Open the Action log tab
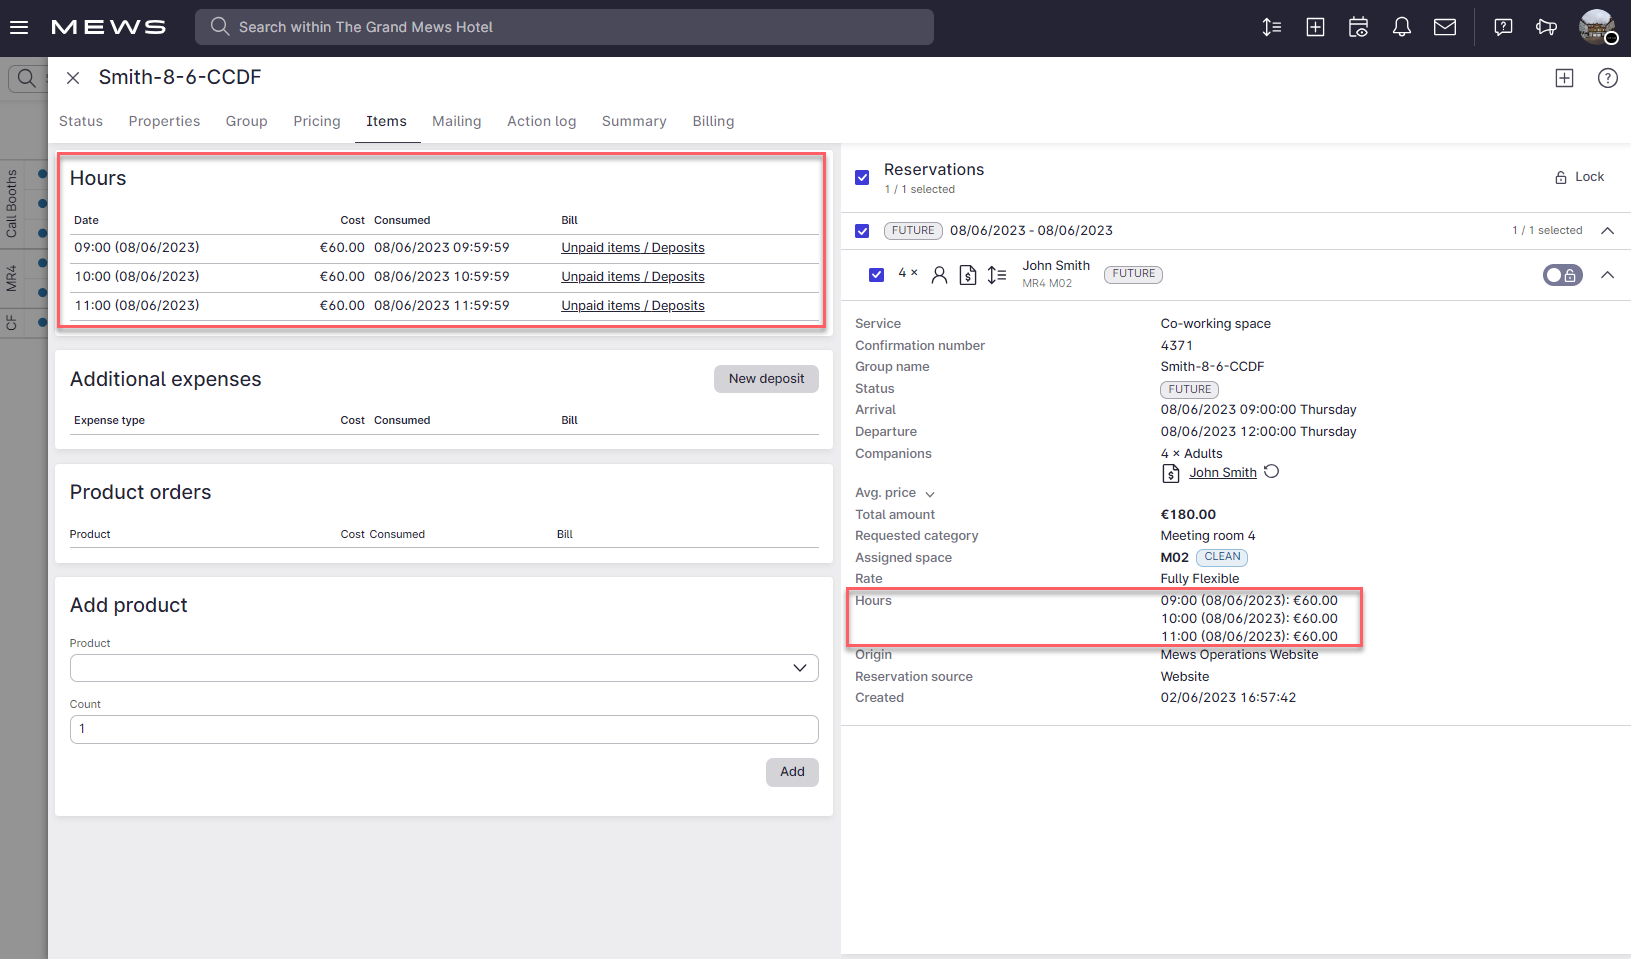Image resolution: width=1631 pixels, height=959 pixels. 541,121
